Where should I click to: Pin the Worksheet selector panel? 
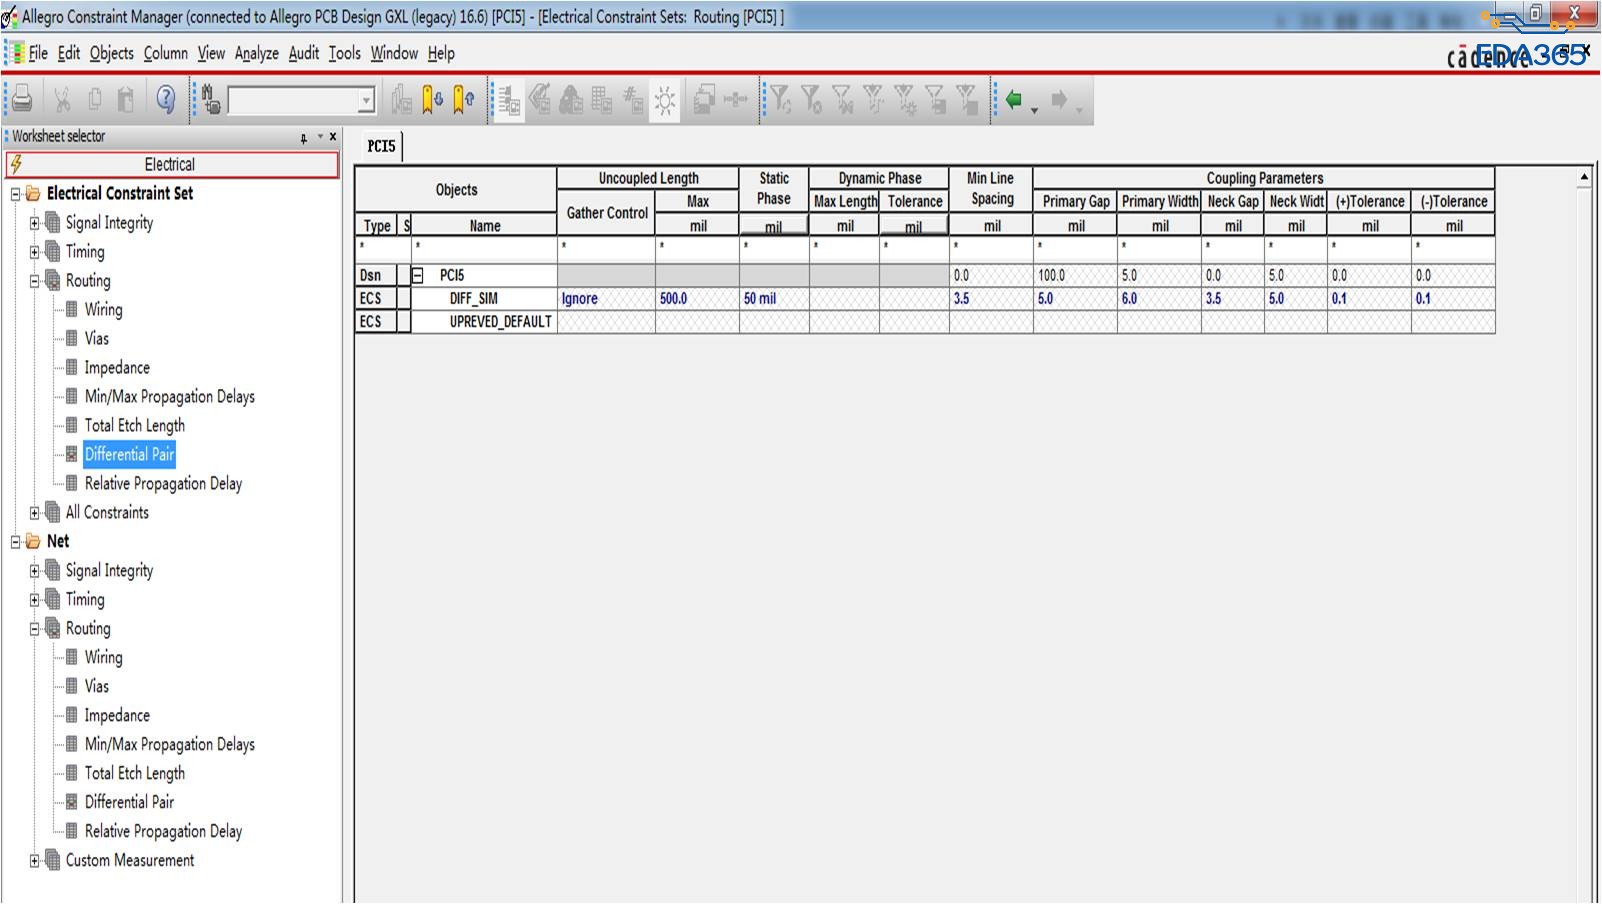pos(304,137)
